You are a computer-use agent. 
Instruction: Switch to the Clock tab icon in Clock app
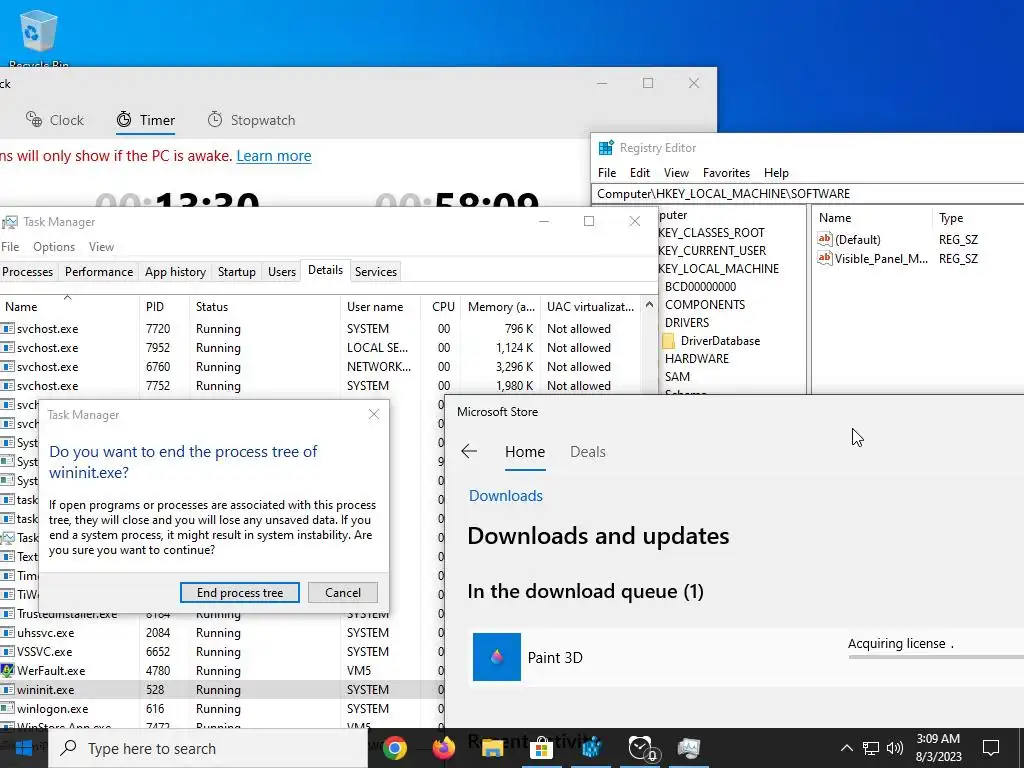(x=34, y=119)
